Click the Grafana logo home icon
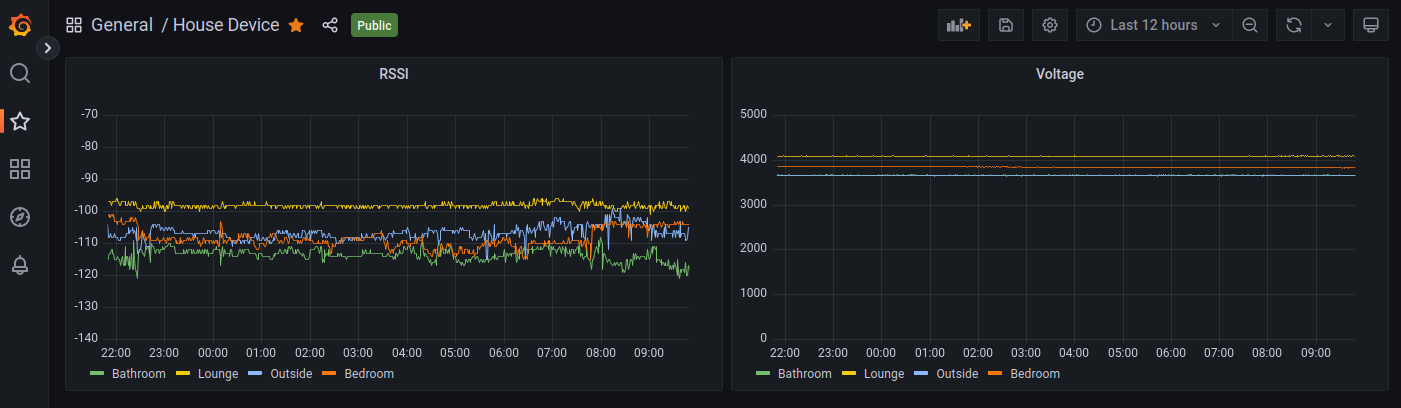This screenshot has height=408, width=1401. click(x=20, y=25)
